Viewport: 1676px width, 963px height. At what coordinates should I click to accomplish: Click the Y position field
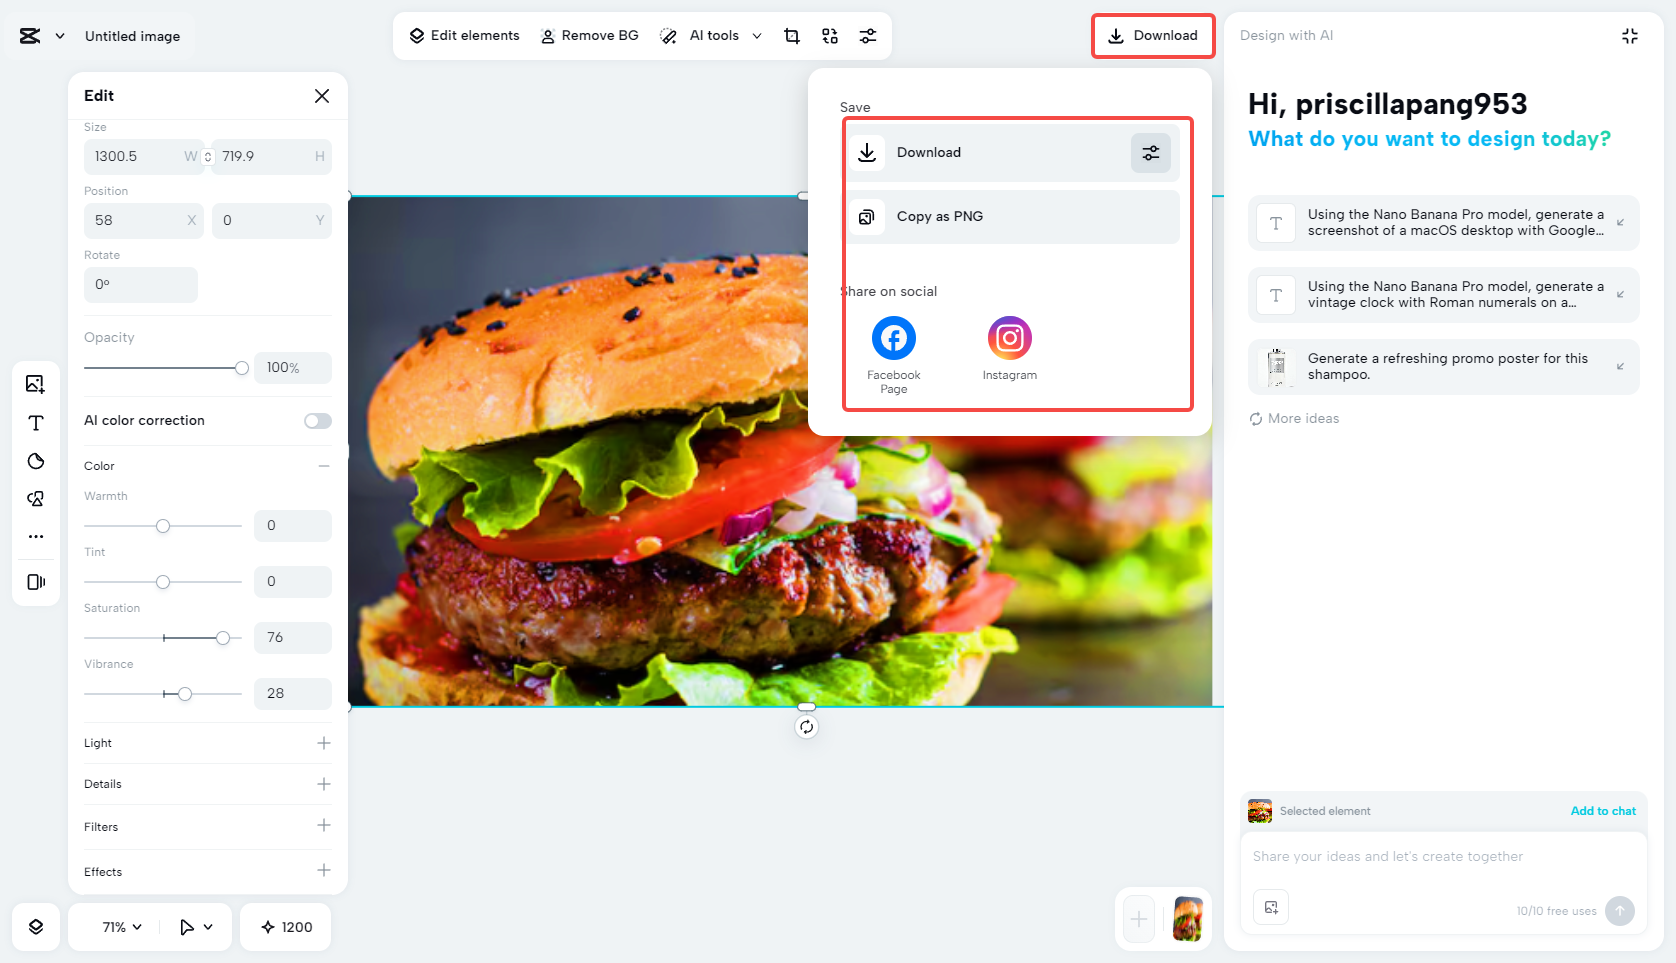pos(272,221)
